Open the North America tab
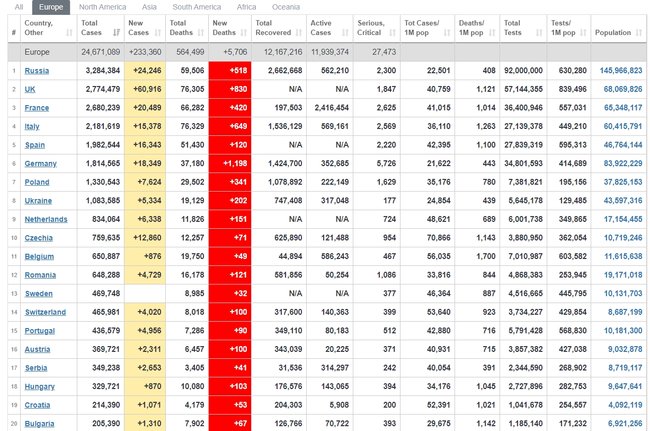The height and width of the screenshot is (431, 650). click(102, 7)
